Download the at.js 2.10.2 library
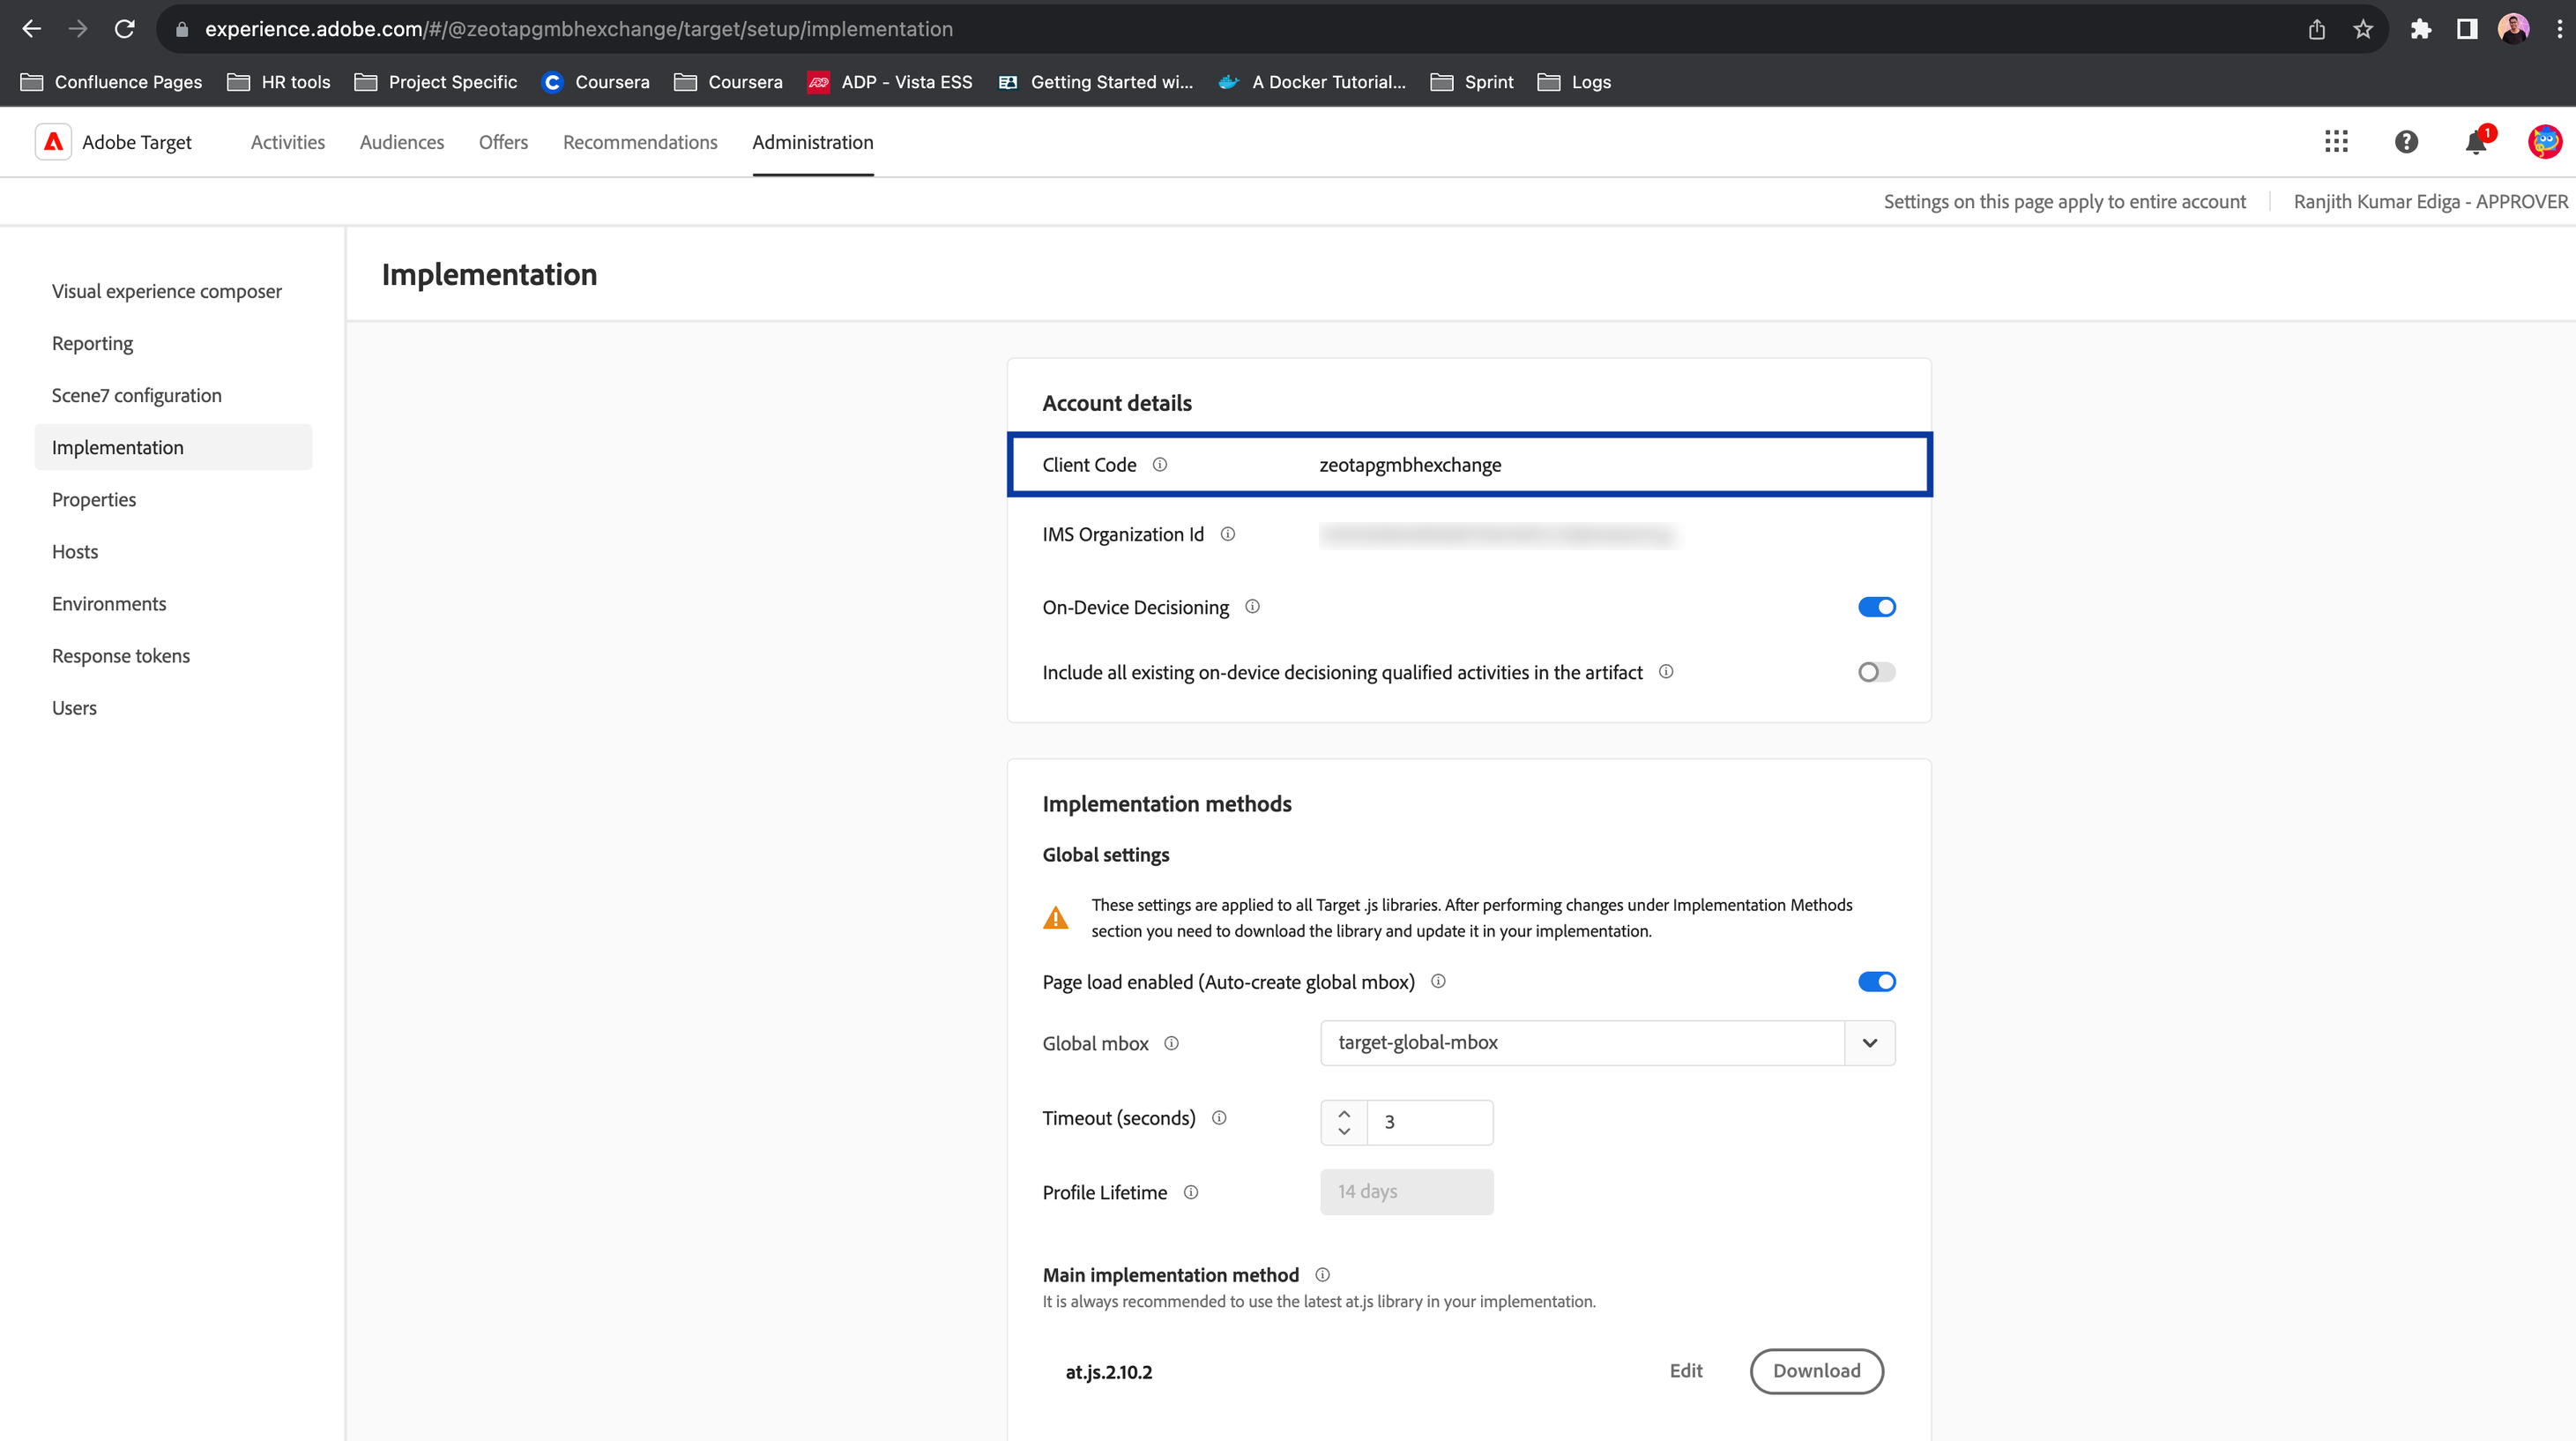The width and height of the screenshot is (2576, 1441). 1816,1371
